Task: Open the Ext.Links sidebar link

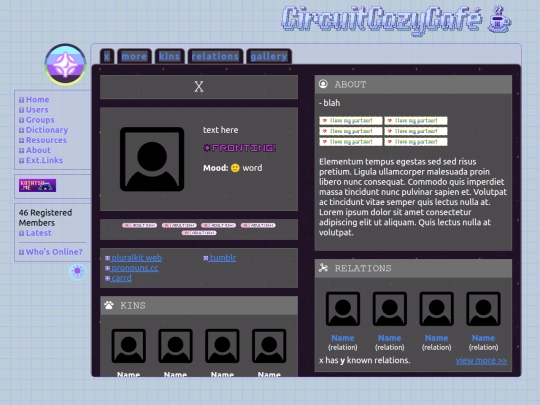Action: [44, 160]
